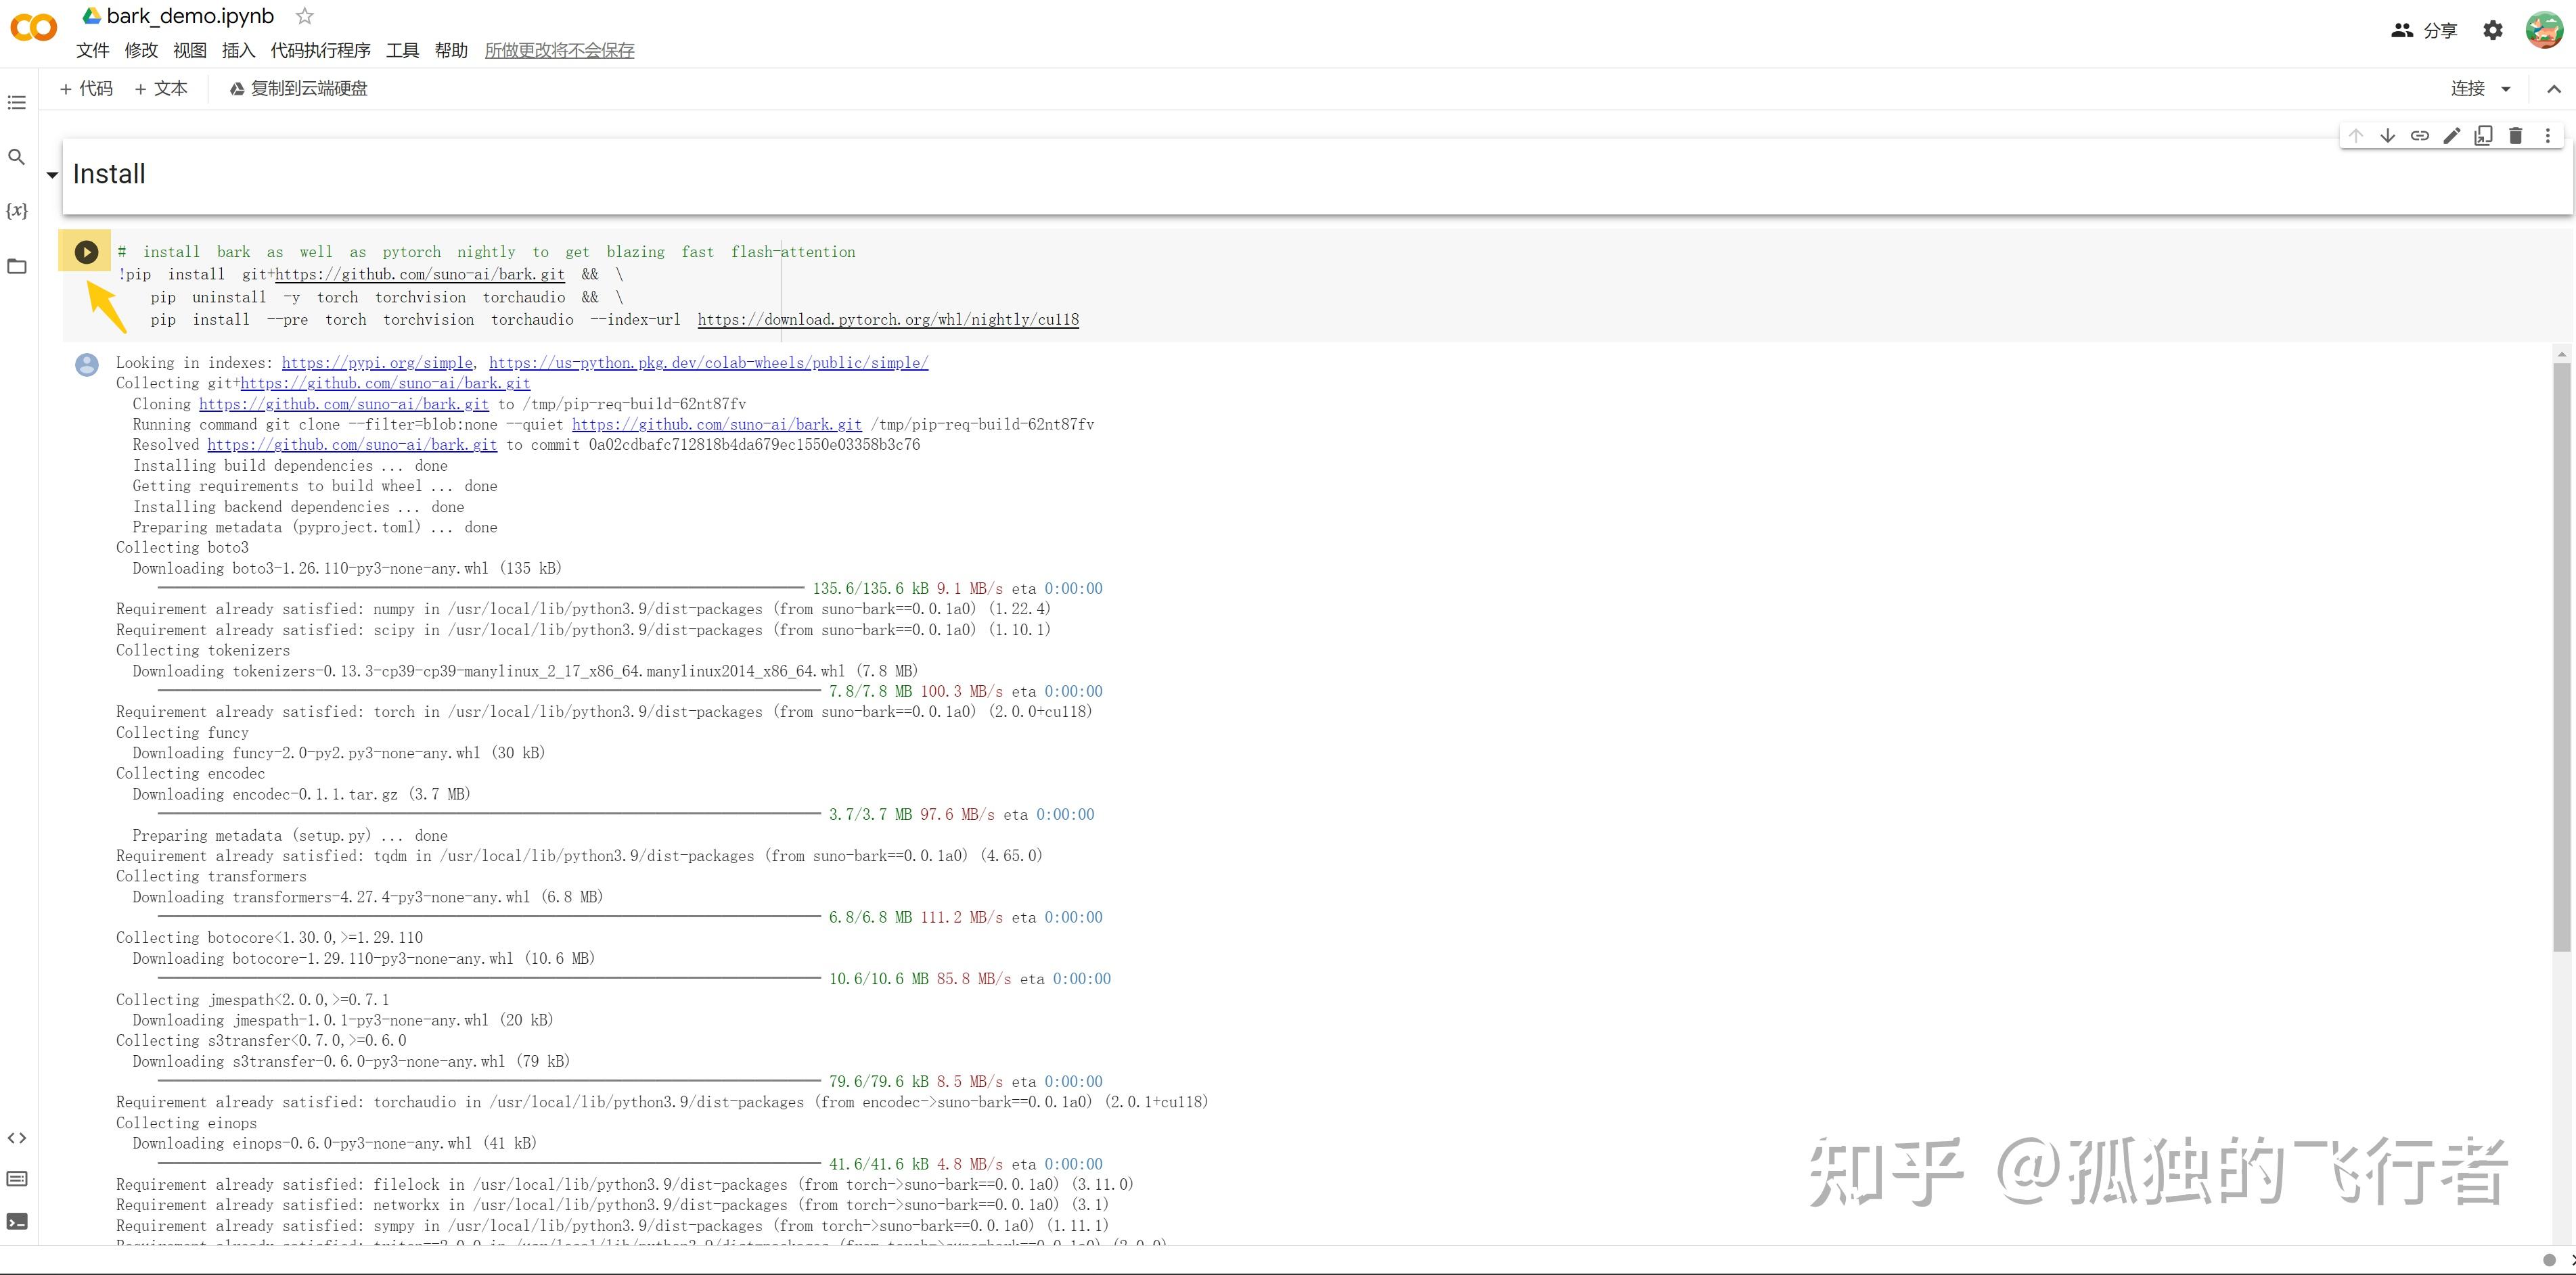
Task: Open the table of contents sidebar icon
Action: (17, 103)
